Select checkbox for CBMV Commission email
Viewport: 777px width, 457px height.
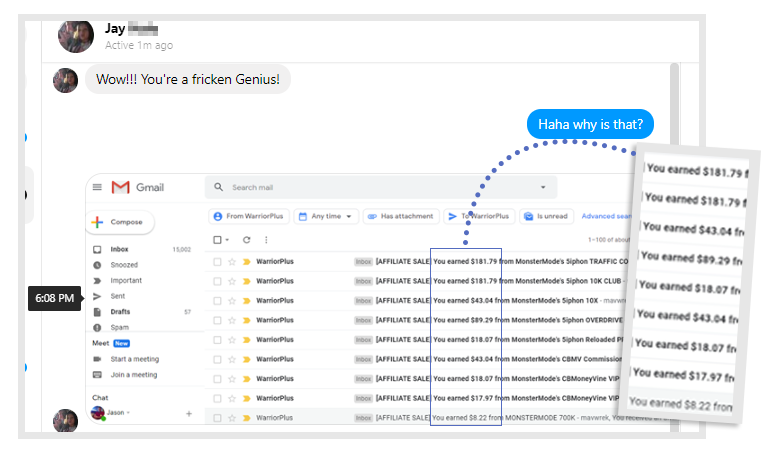coord(217,359)
